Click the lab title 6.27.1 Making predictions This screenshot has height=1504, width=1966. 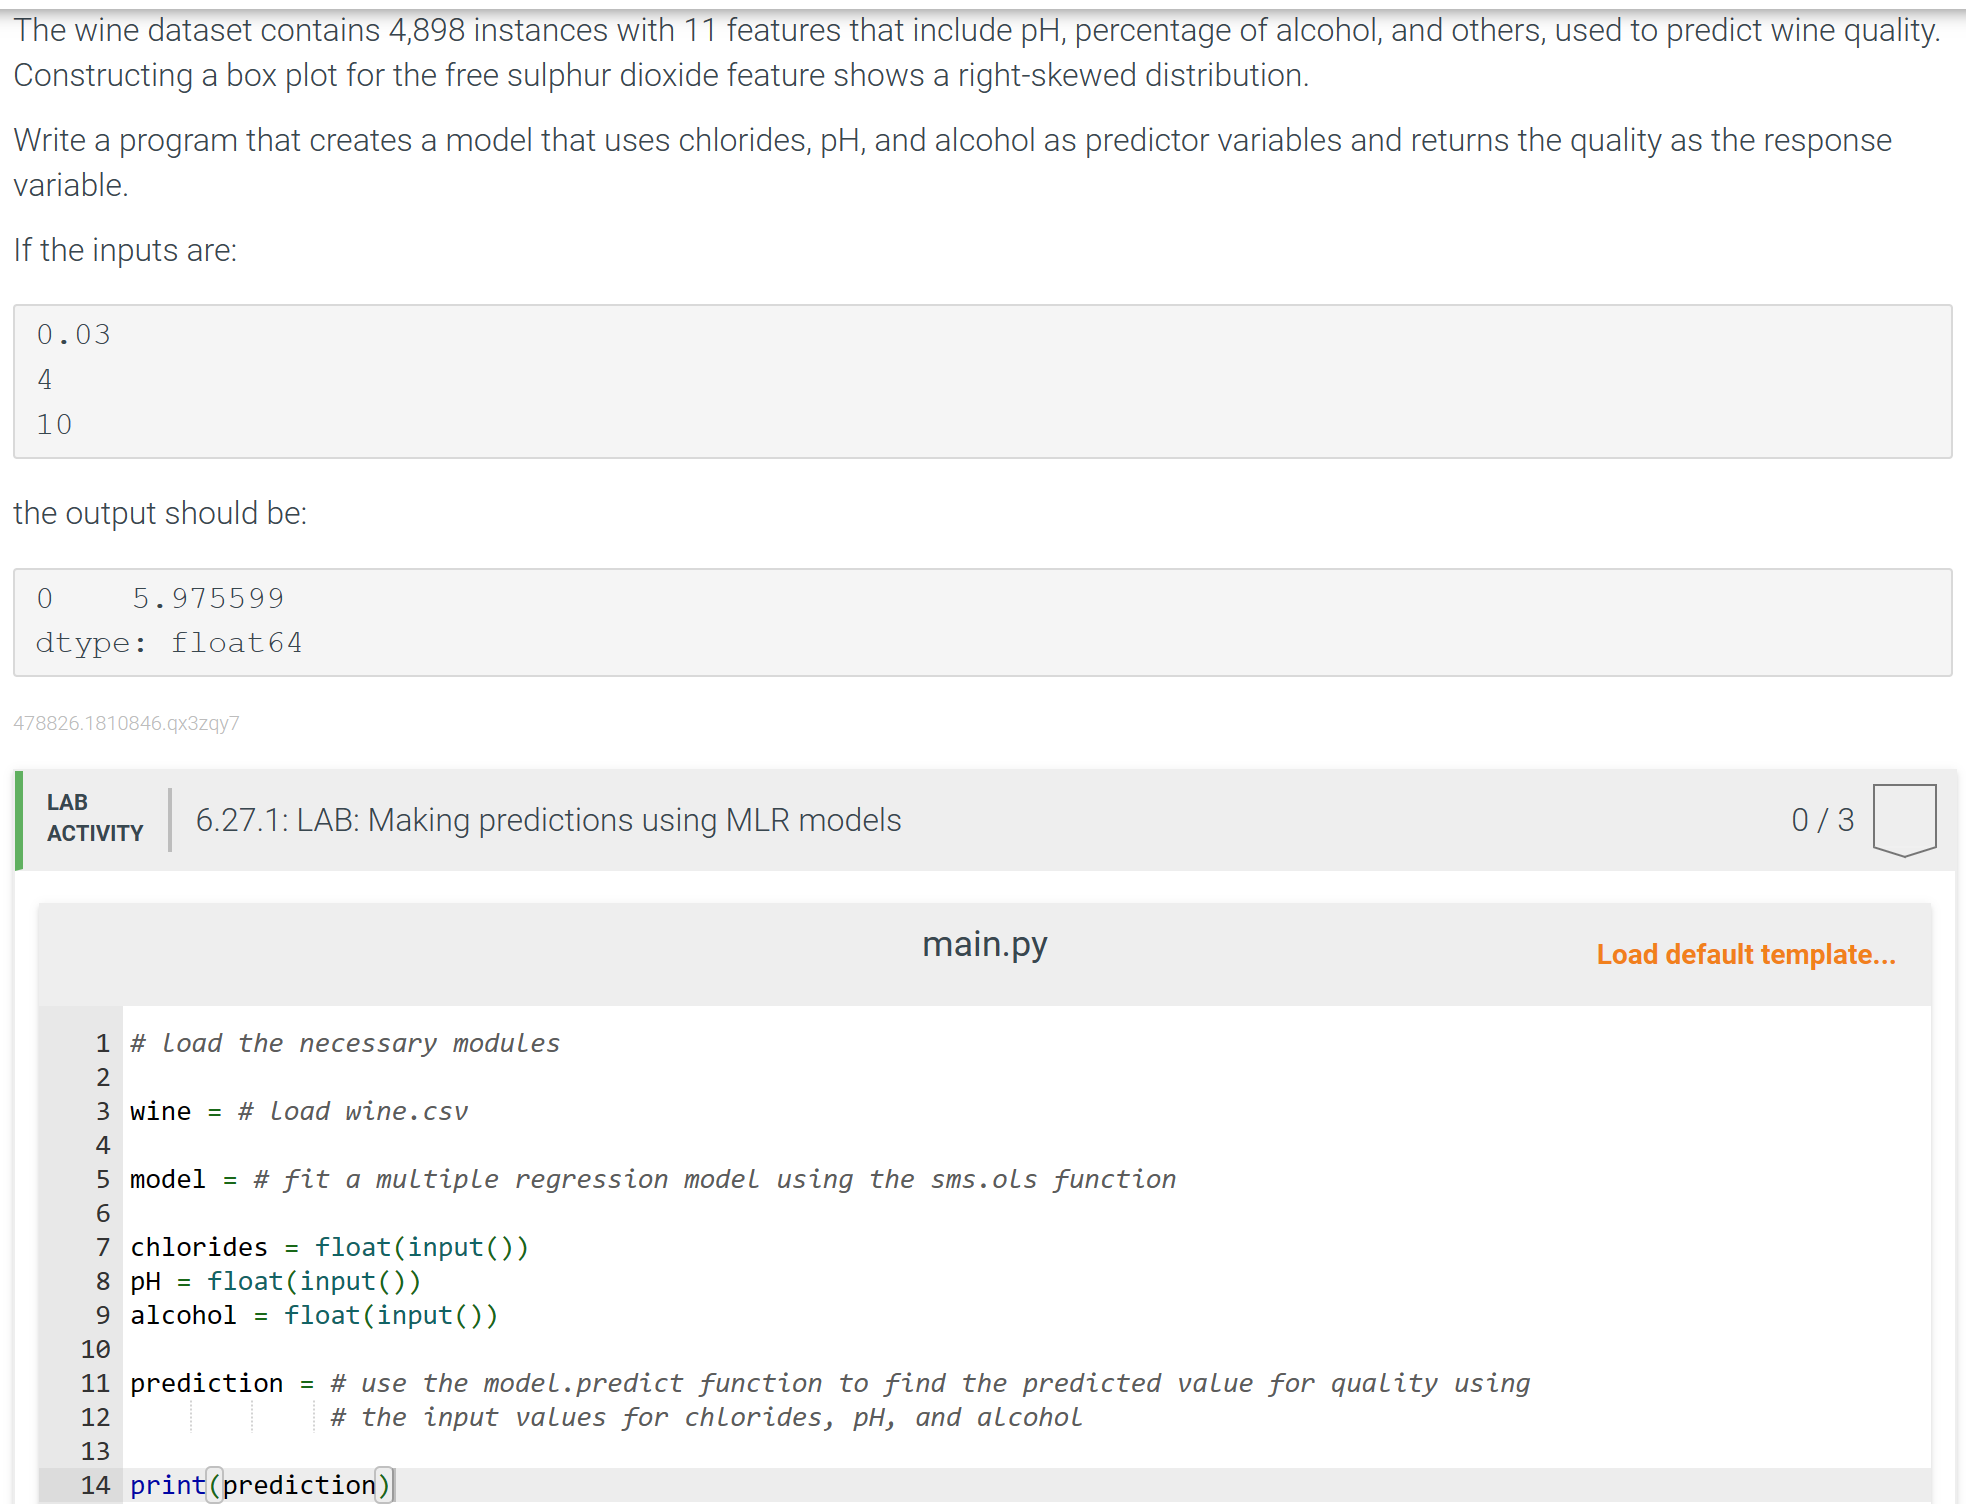(x=548, y=820)
